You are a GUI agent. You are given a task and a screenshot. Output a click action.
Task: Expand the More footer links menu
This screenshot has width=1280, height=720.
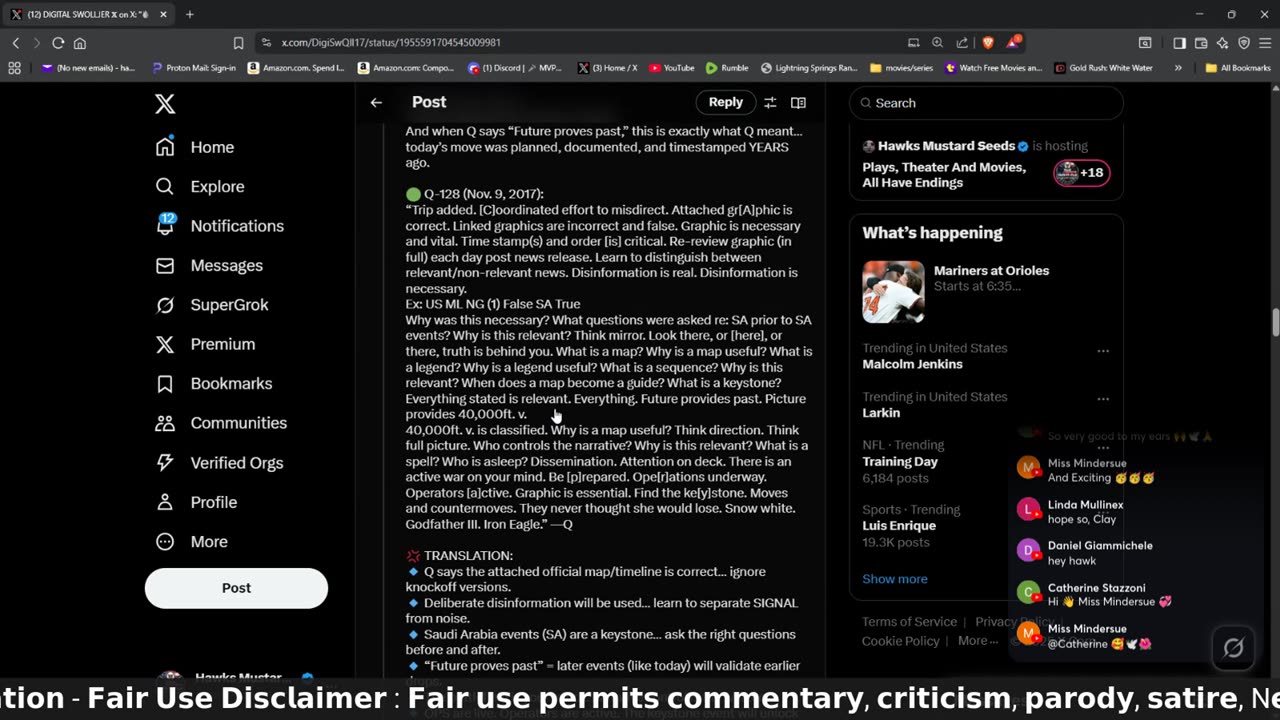(978, 641)
